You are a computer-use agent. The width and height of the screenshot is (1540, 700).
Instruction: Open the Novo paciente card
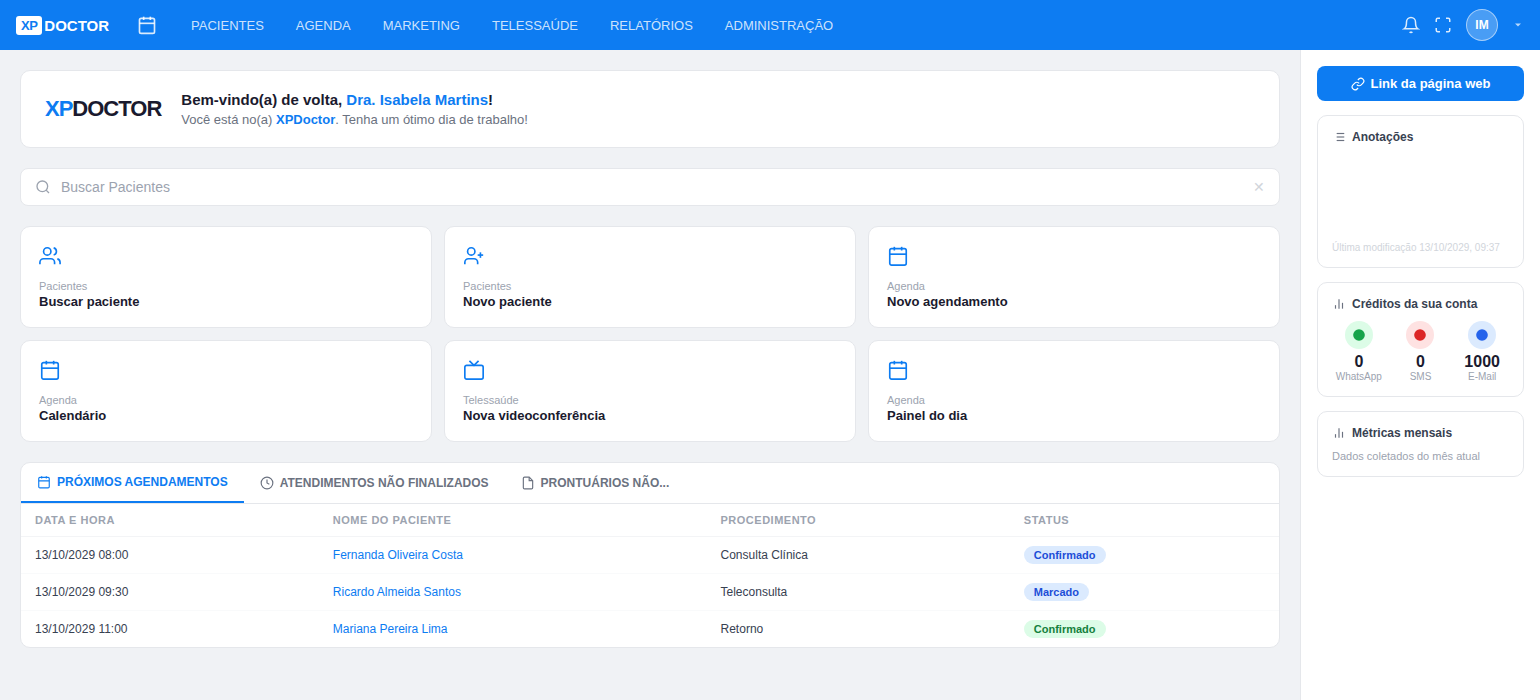tap(650, 277)
